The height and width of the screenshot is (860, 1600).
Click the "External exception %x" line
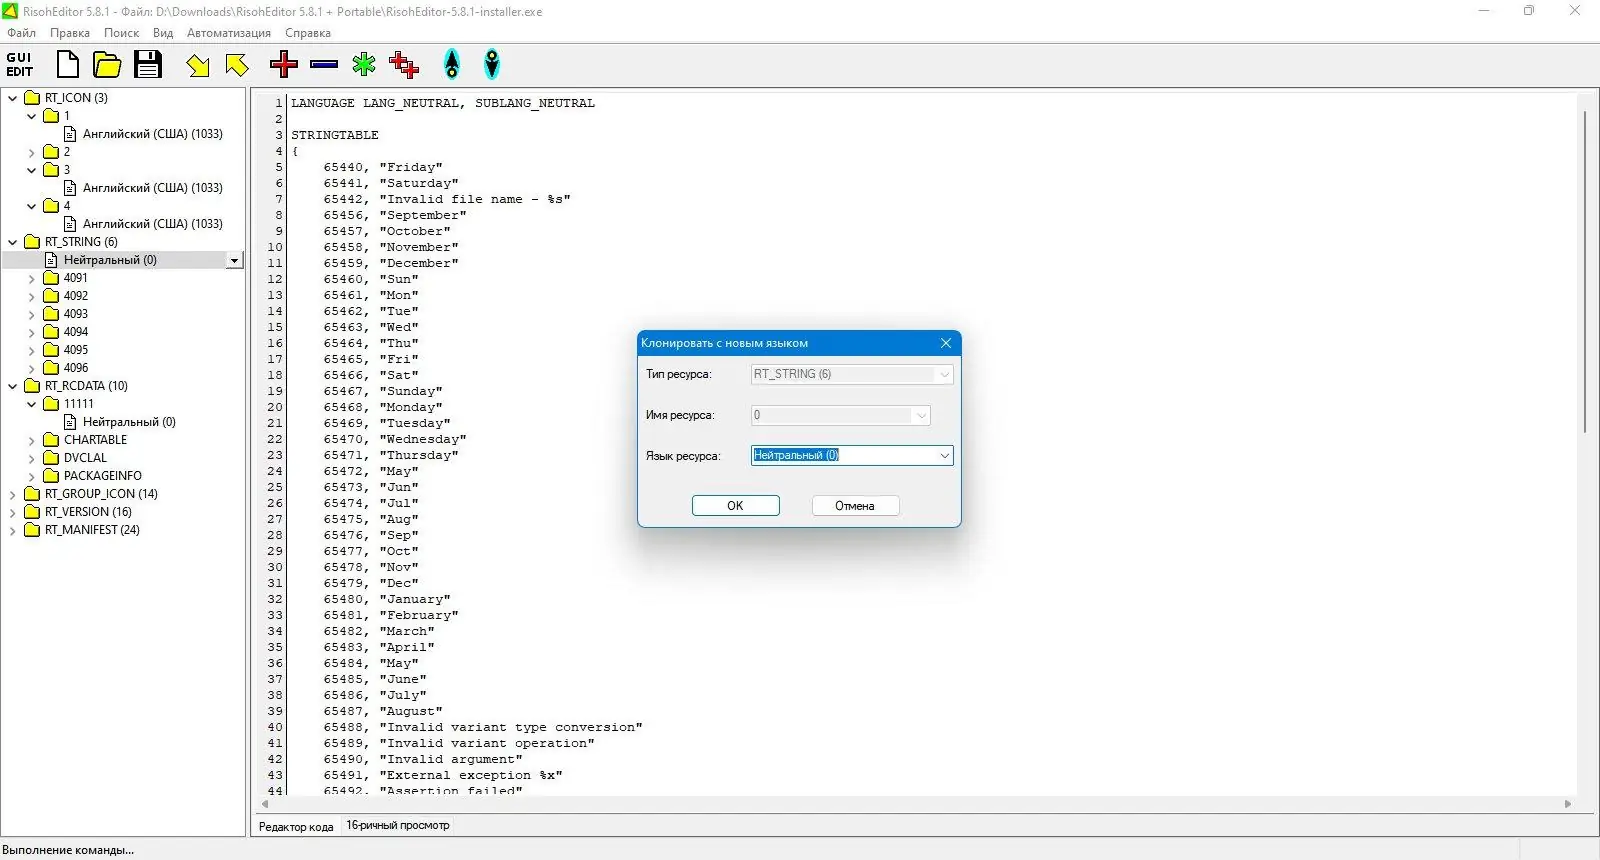(x=443, y=775)
